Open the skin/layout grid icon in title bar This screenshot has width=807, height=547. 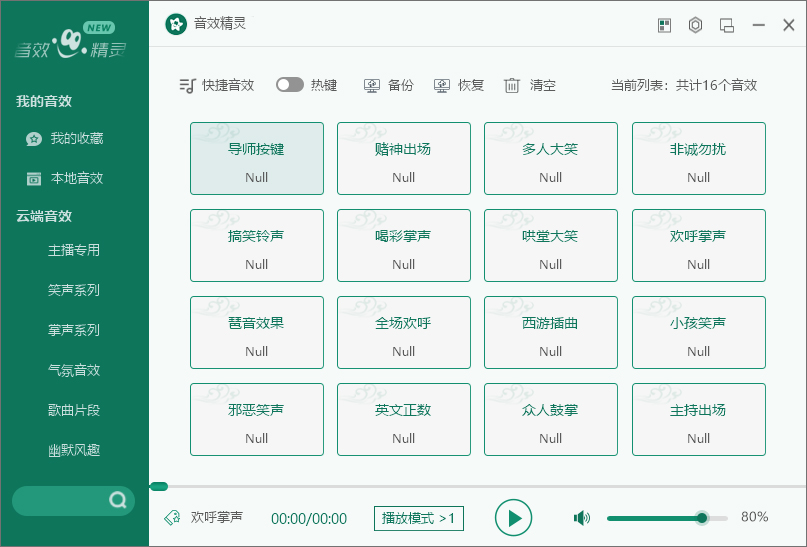click(x=664, y=25)
